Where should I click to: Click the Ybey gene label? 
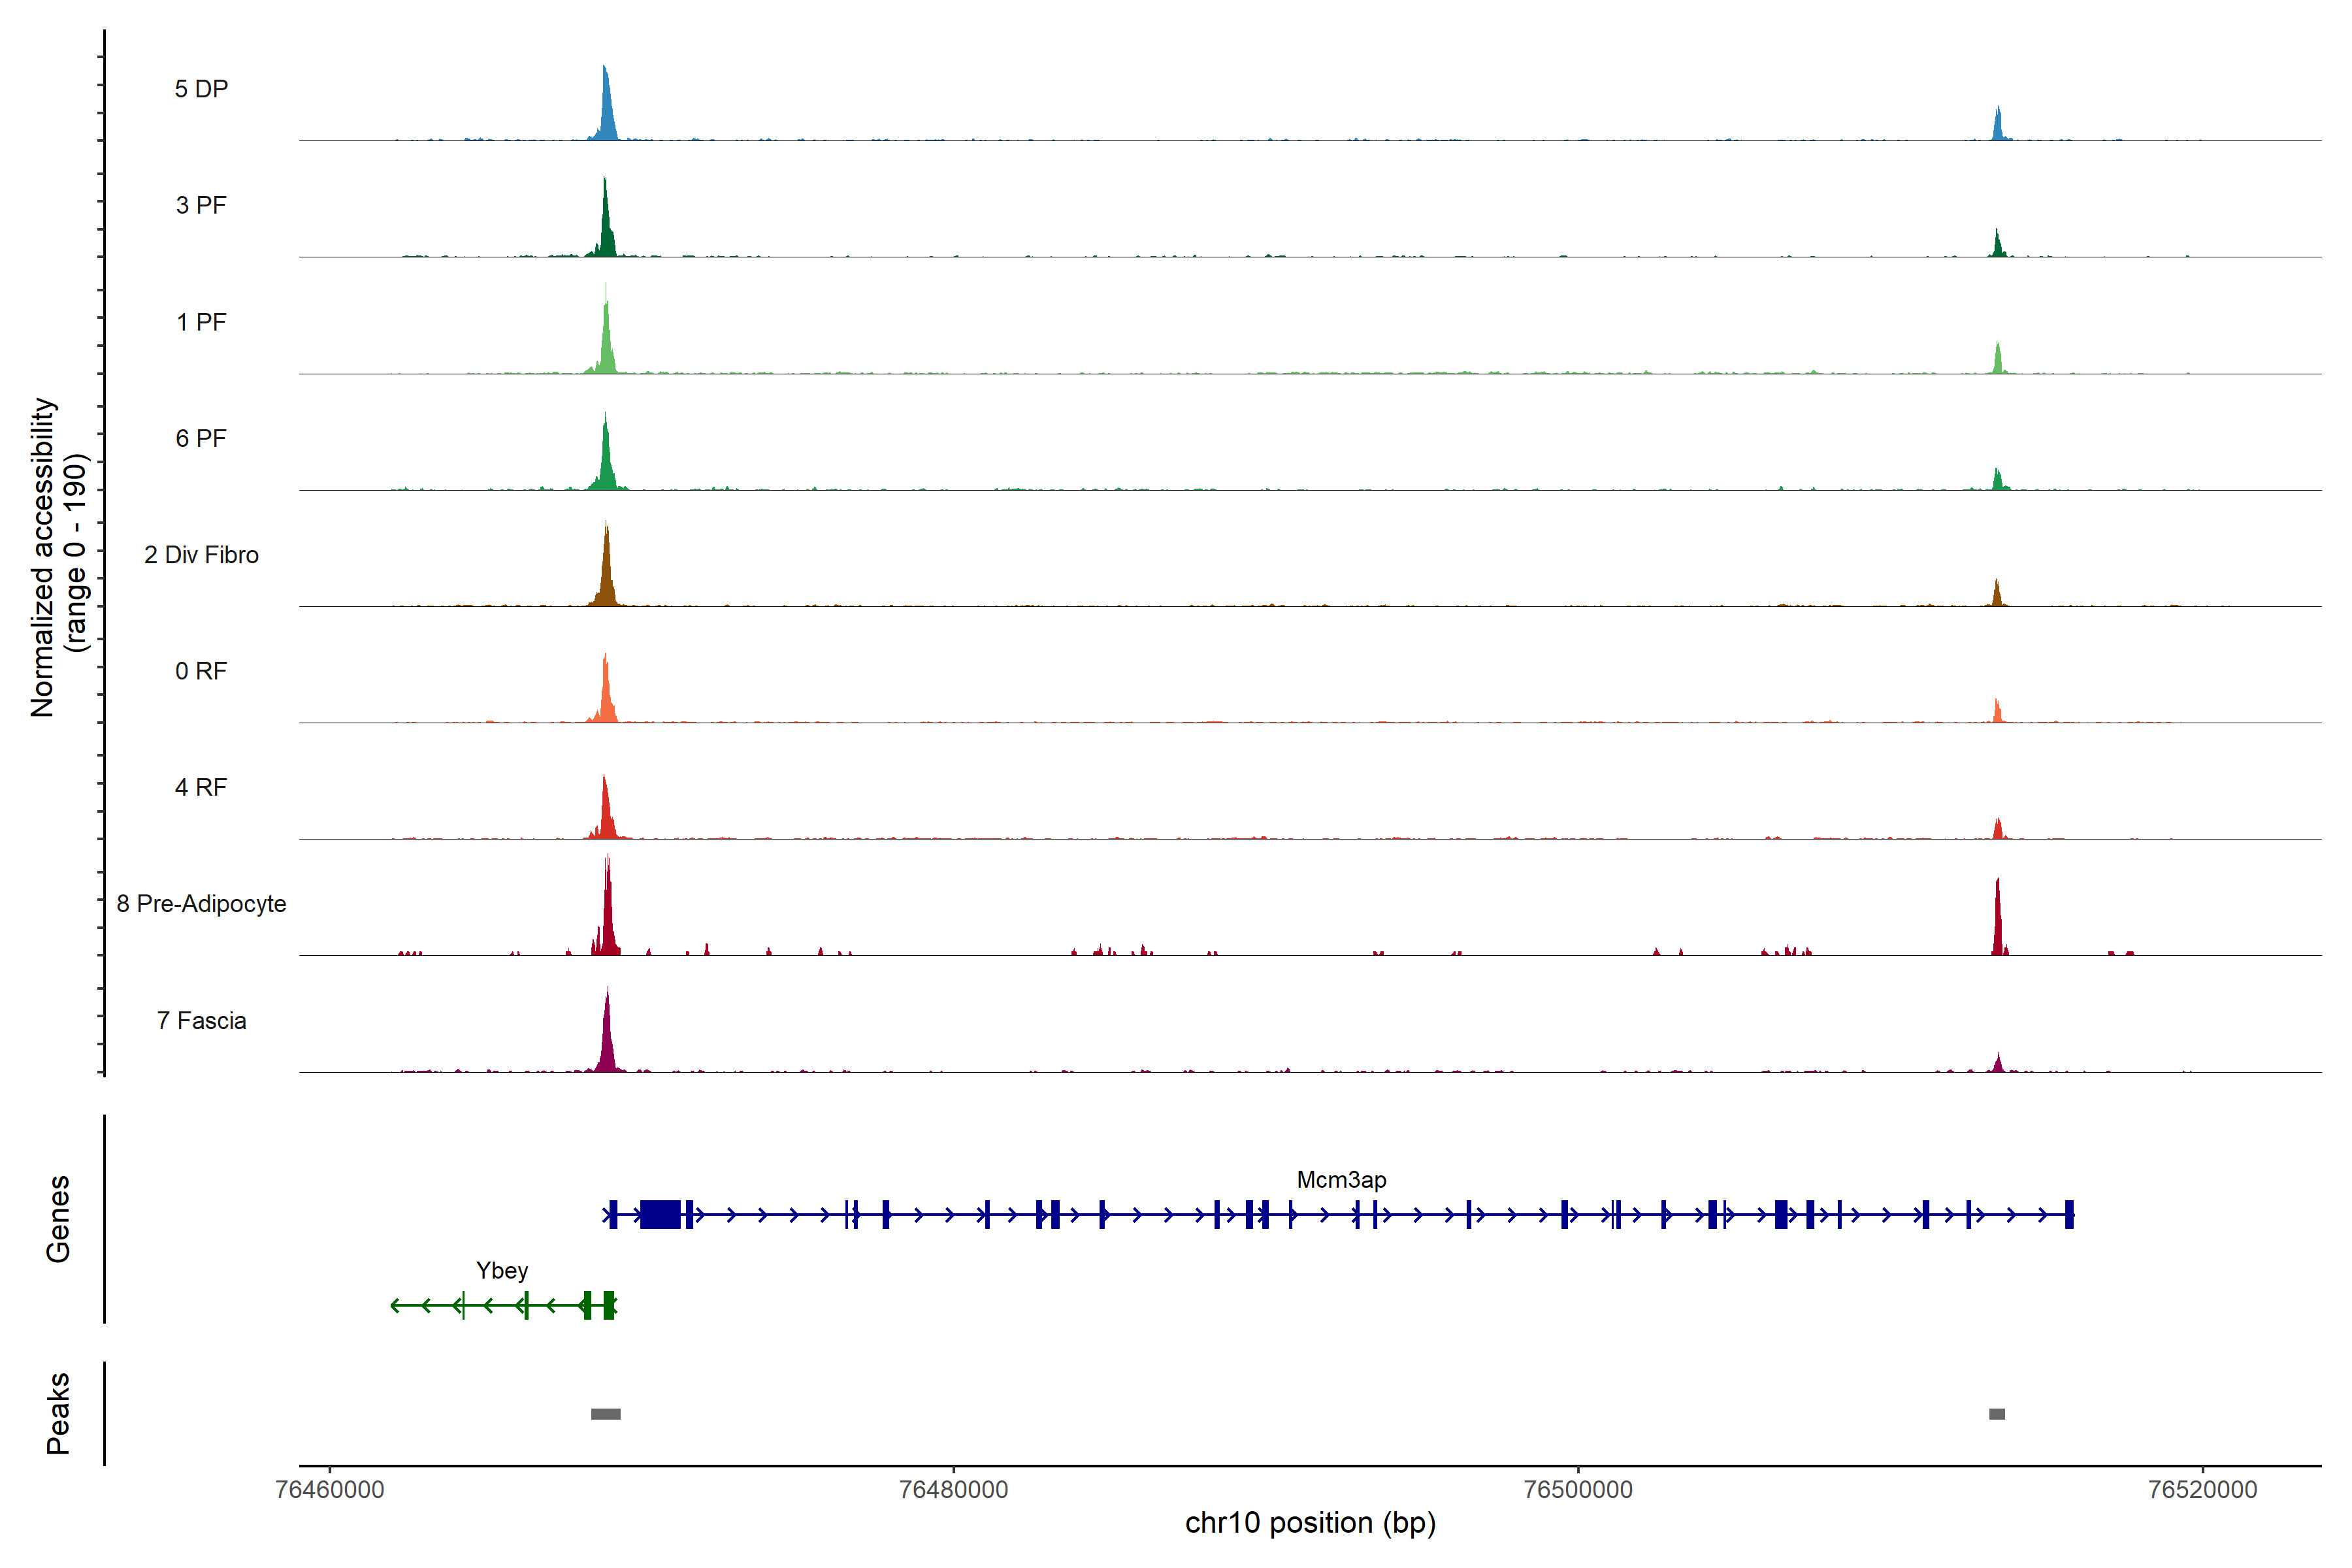(x=502, y=1271)
